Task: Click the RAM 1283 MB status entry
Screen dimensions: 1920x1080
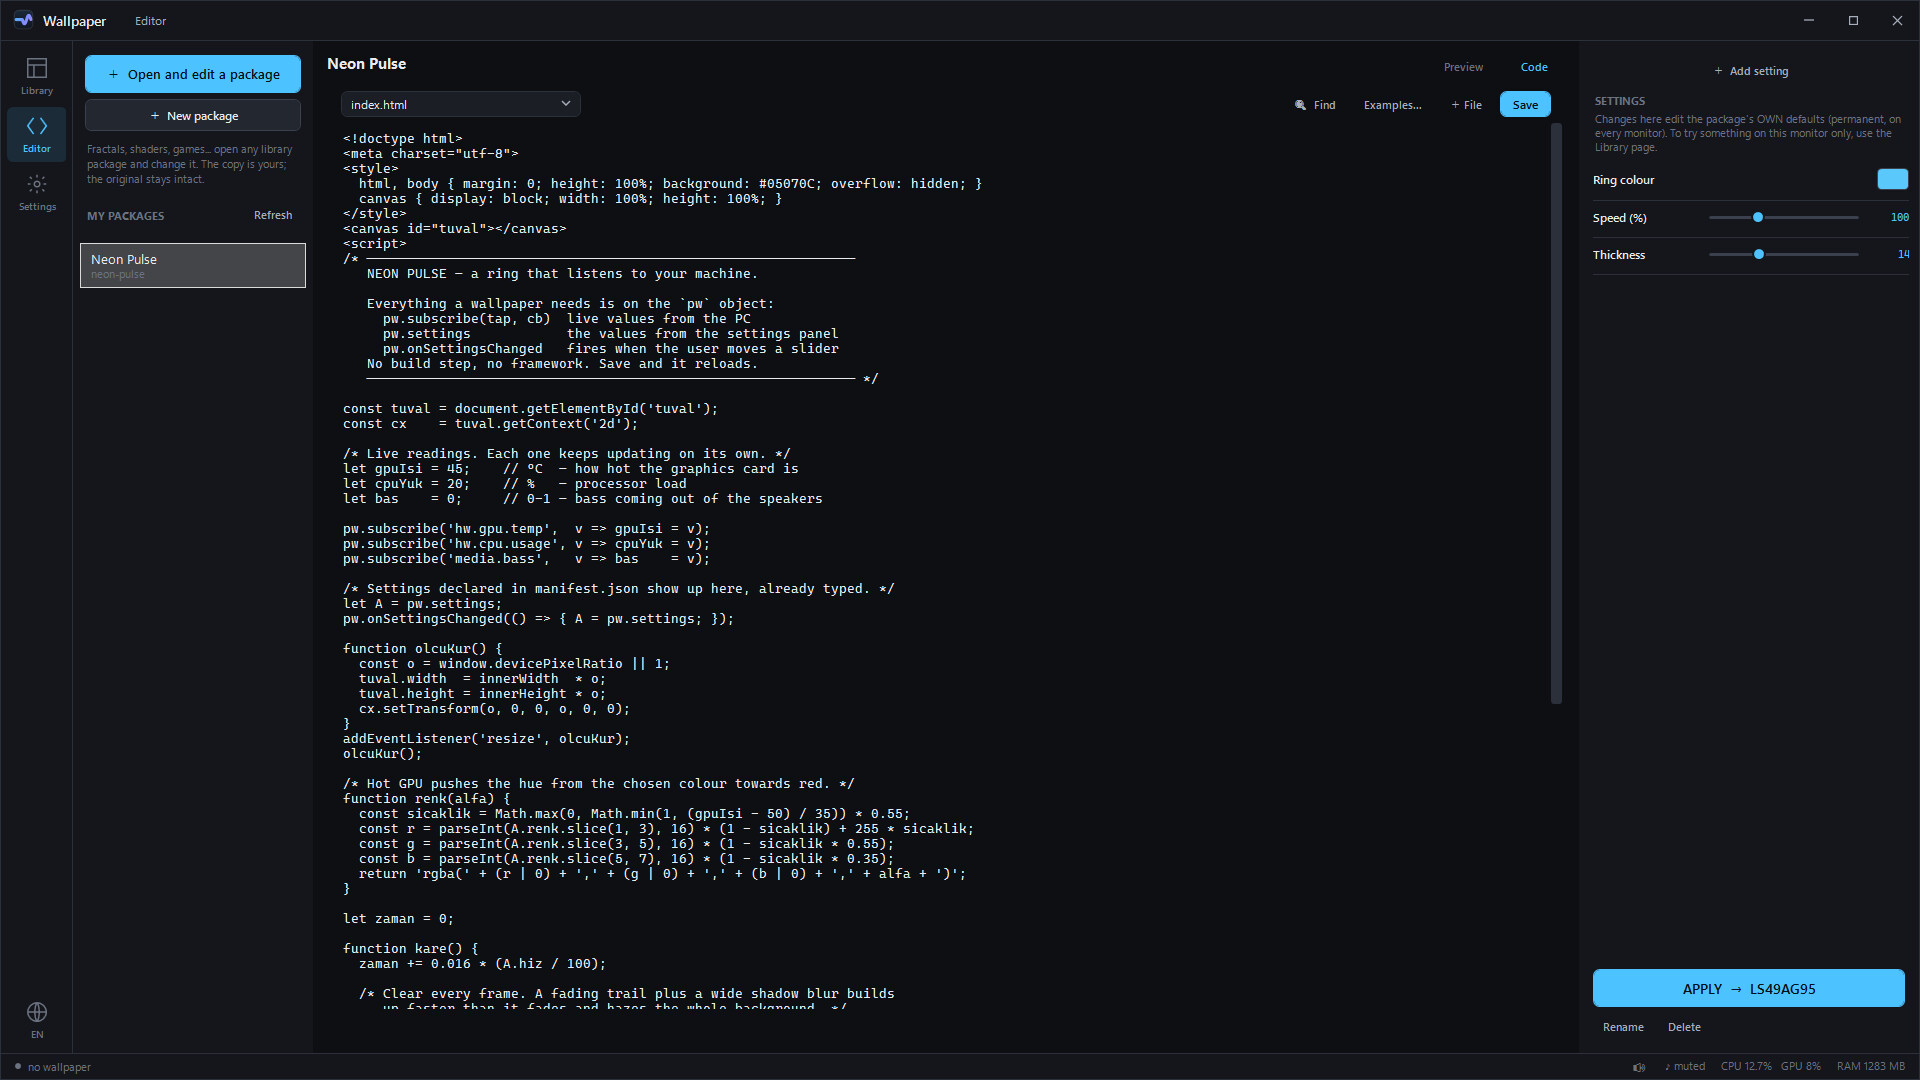Action: [1871, 1067]
